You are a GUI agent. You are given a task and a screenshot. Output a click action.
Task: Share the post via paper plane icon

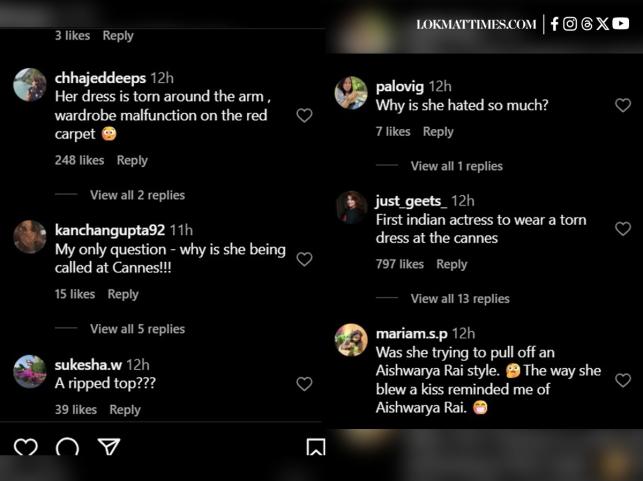click(x=109, y=447)
